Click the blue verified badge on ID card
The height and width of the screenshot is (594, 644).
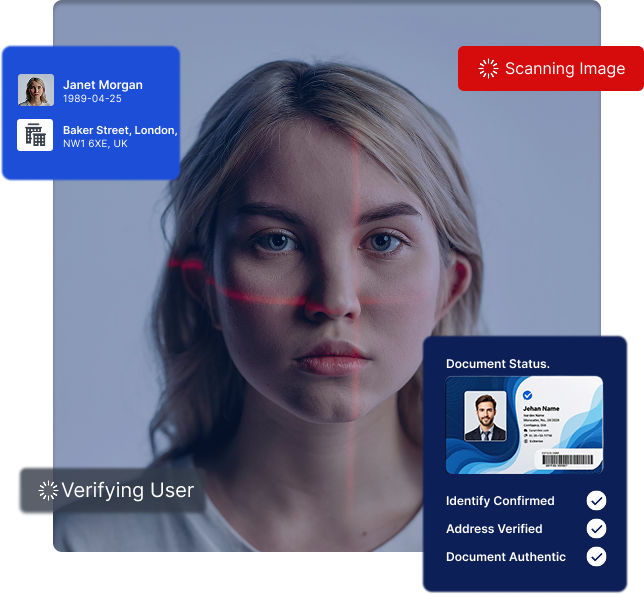(x=527, y=396)
